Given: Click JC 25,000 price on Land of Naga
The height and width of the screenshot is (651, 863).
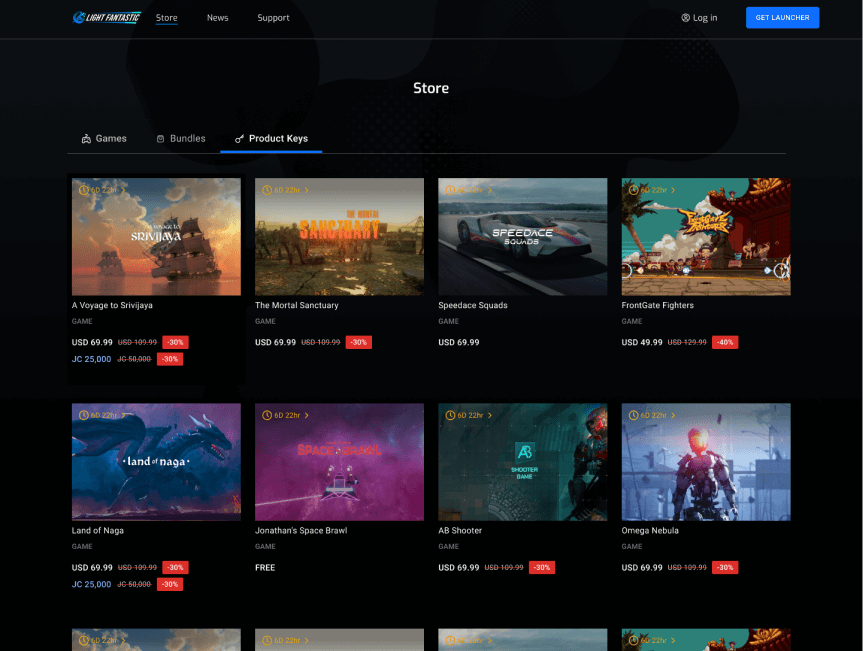Looking at the screenshot, I should [x=91, y=584].
